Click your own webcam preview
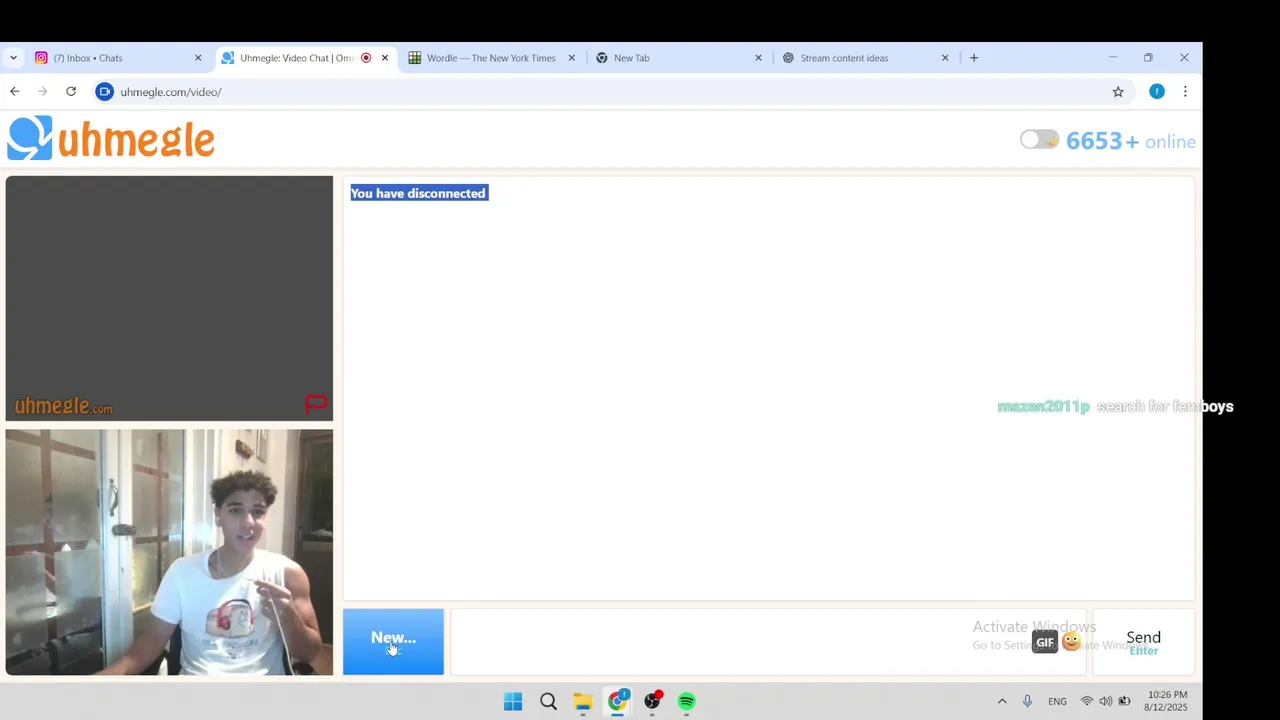 pos(169,553)
